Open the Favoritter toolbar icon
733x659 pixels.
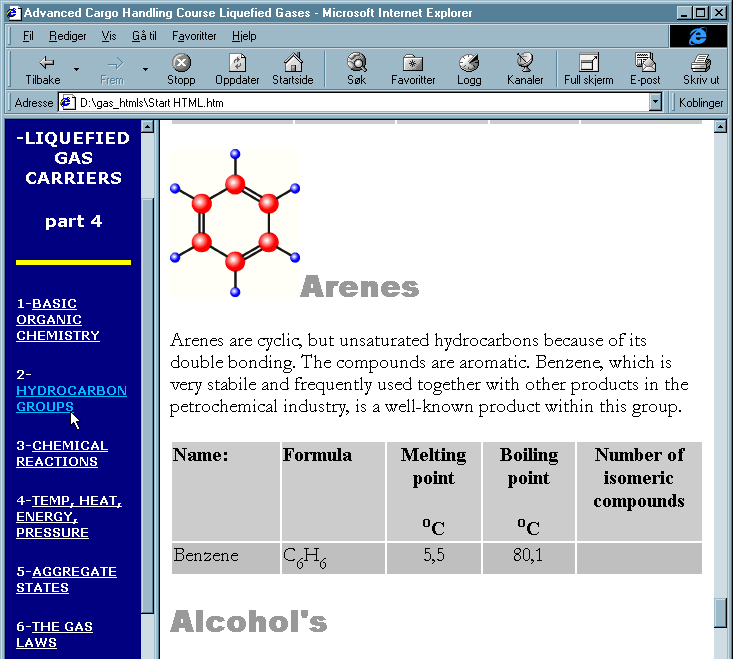[413, 68]
